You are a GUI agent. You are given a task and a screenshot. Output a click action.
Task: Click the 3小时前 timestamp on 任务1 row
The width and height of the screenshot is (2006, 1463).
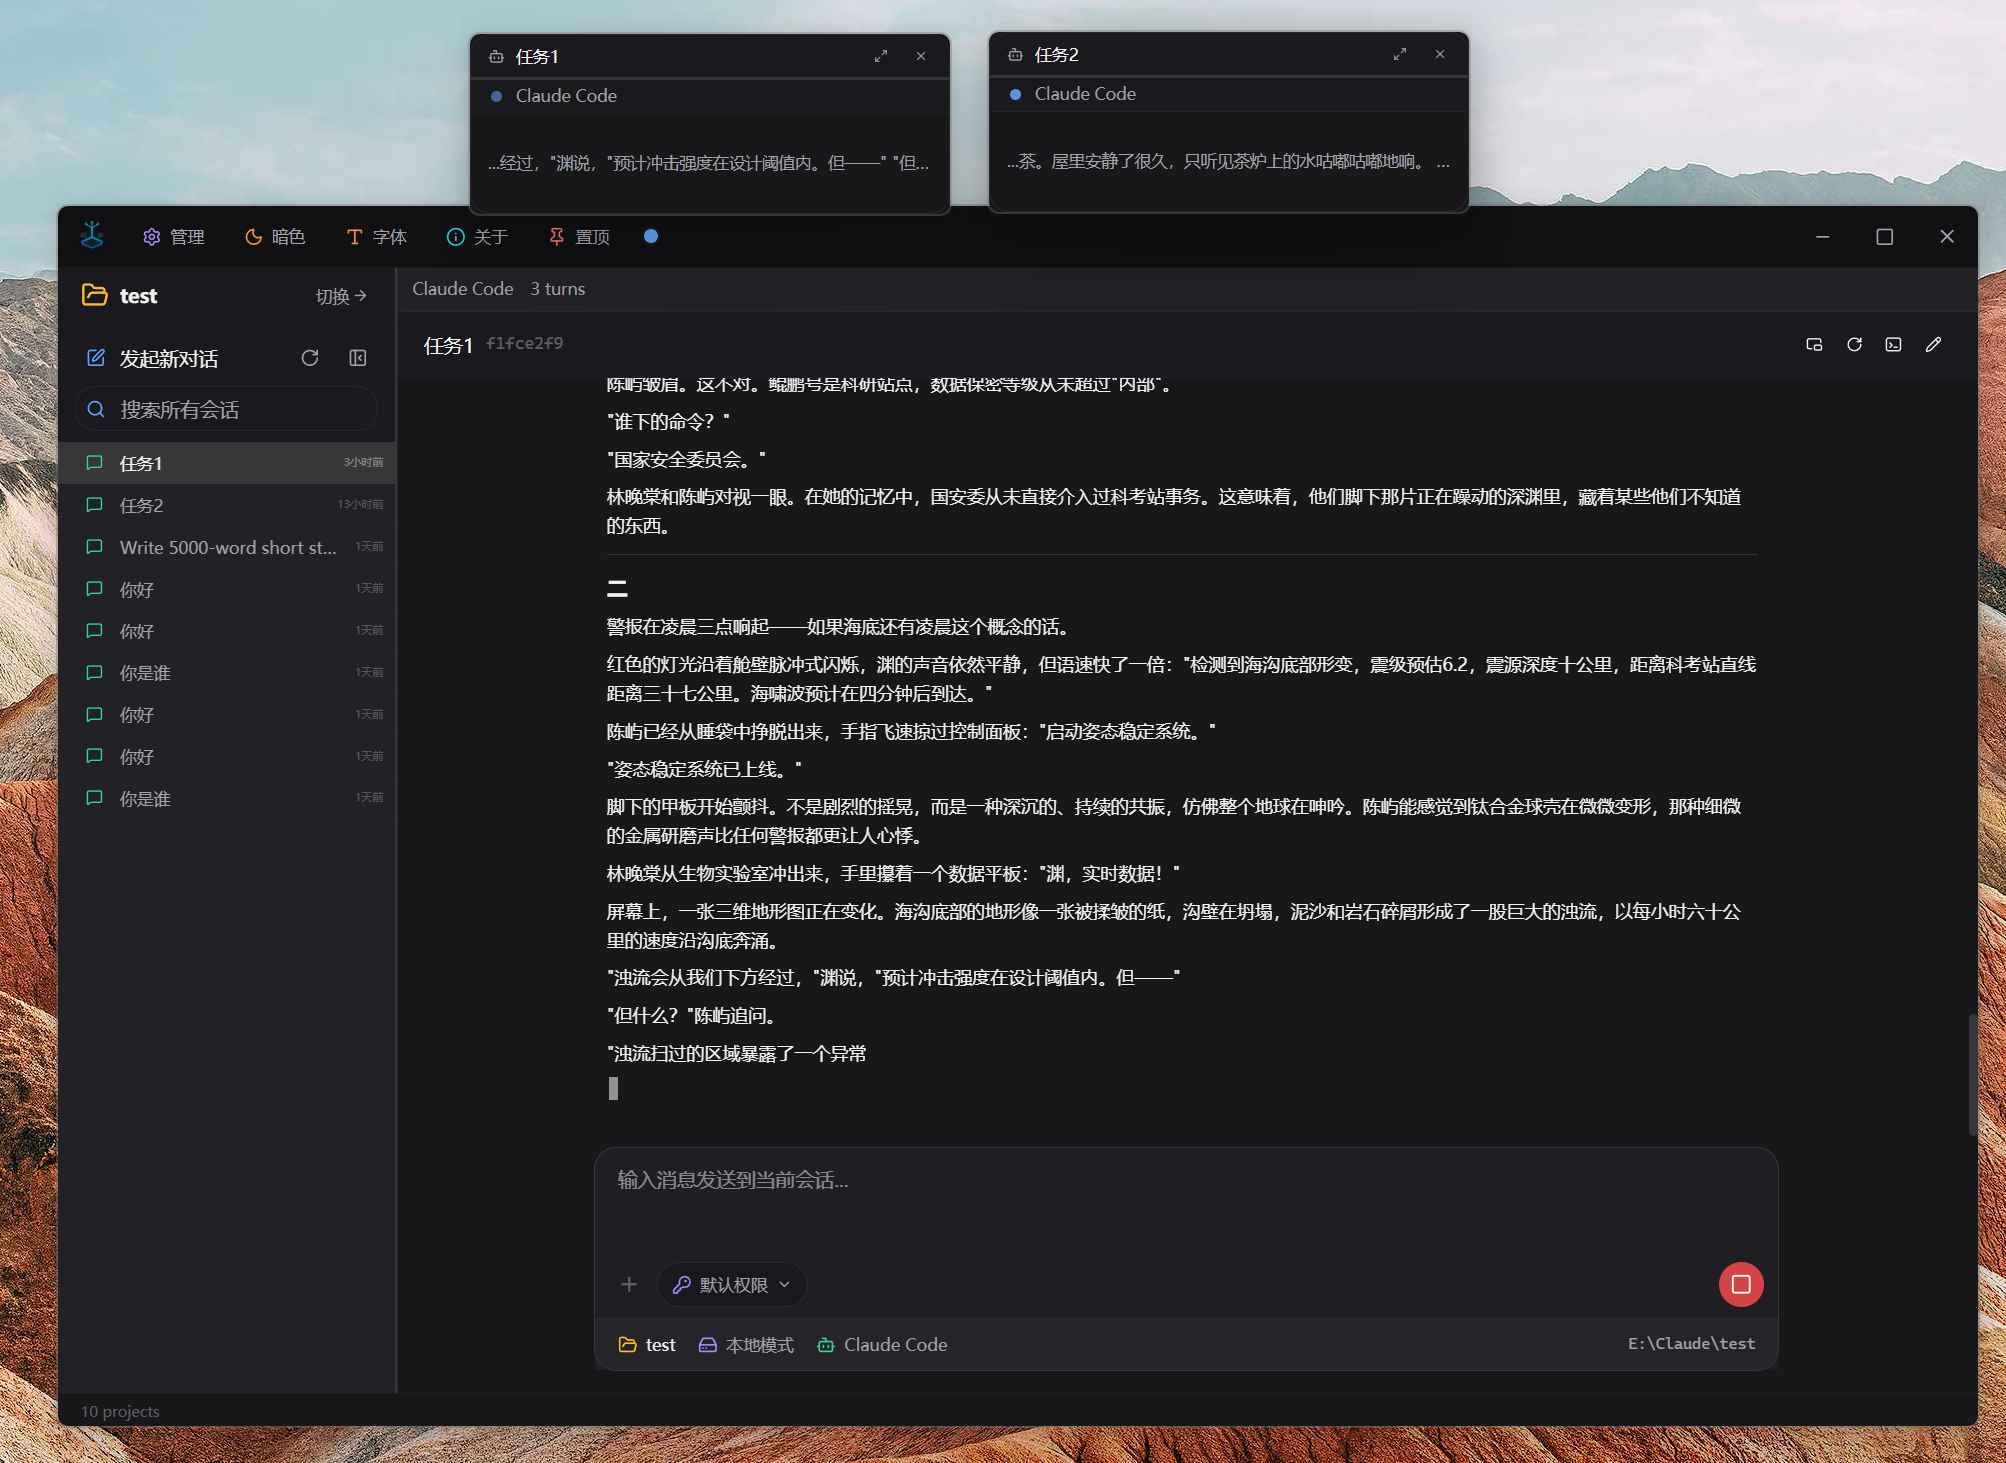coord(363,463)
